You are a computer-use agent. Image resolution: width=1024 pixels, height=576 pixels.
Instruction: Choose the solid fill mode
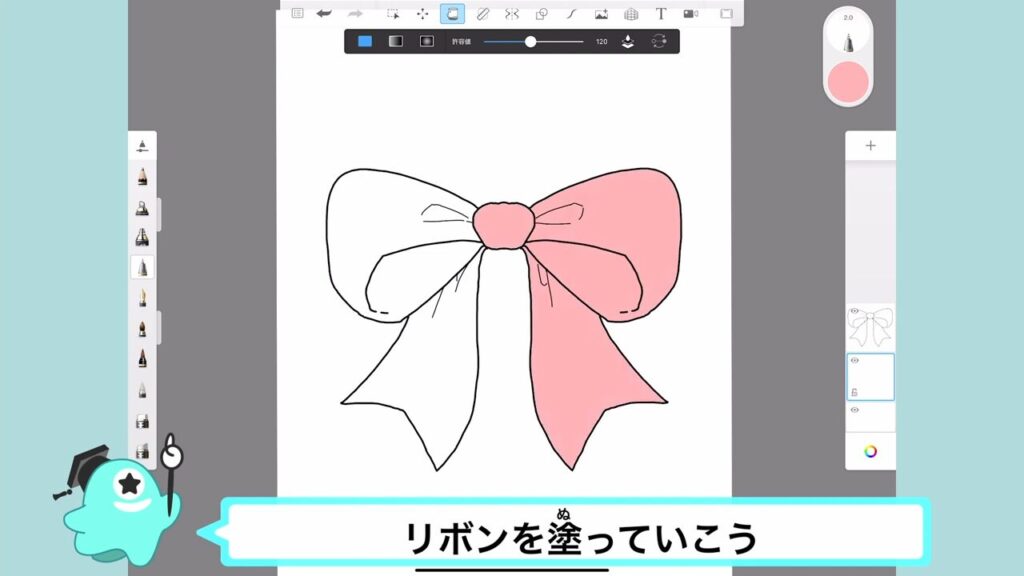click(x=365, y=42)
